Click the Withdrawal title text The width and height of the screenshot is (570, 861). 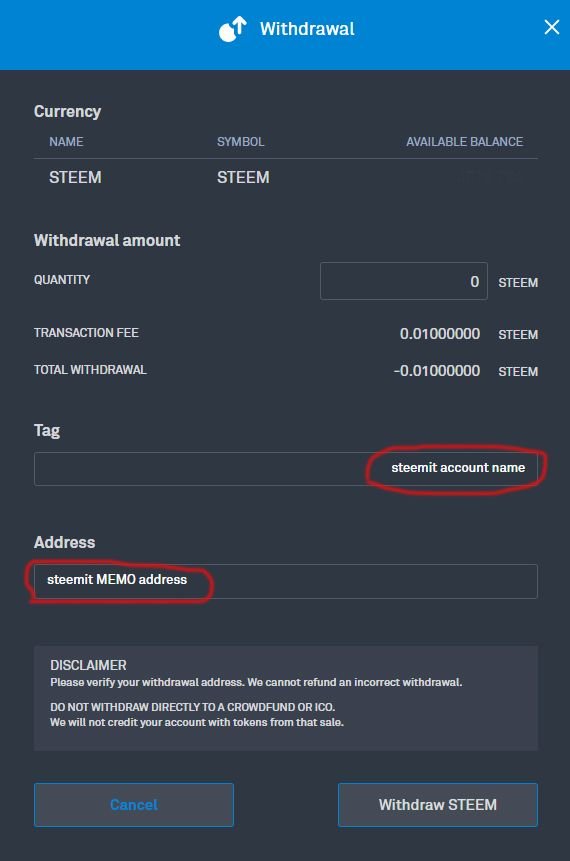[x=307, y=29]
